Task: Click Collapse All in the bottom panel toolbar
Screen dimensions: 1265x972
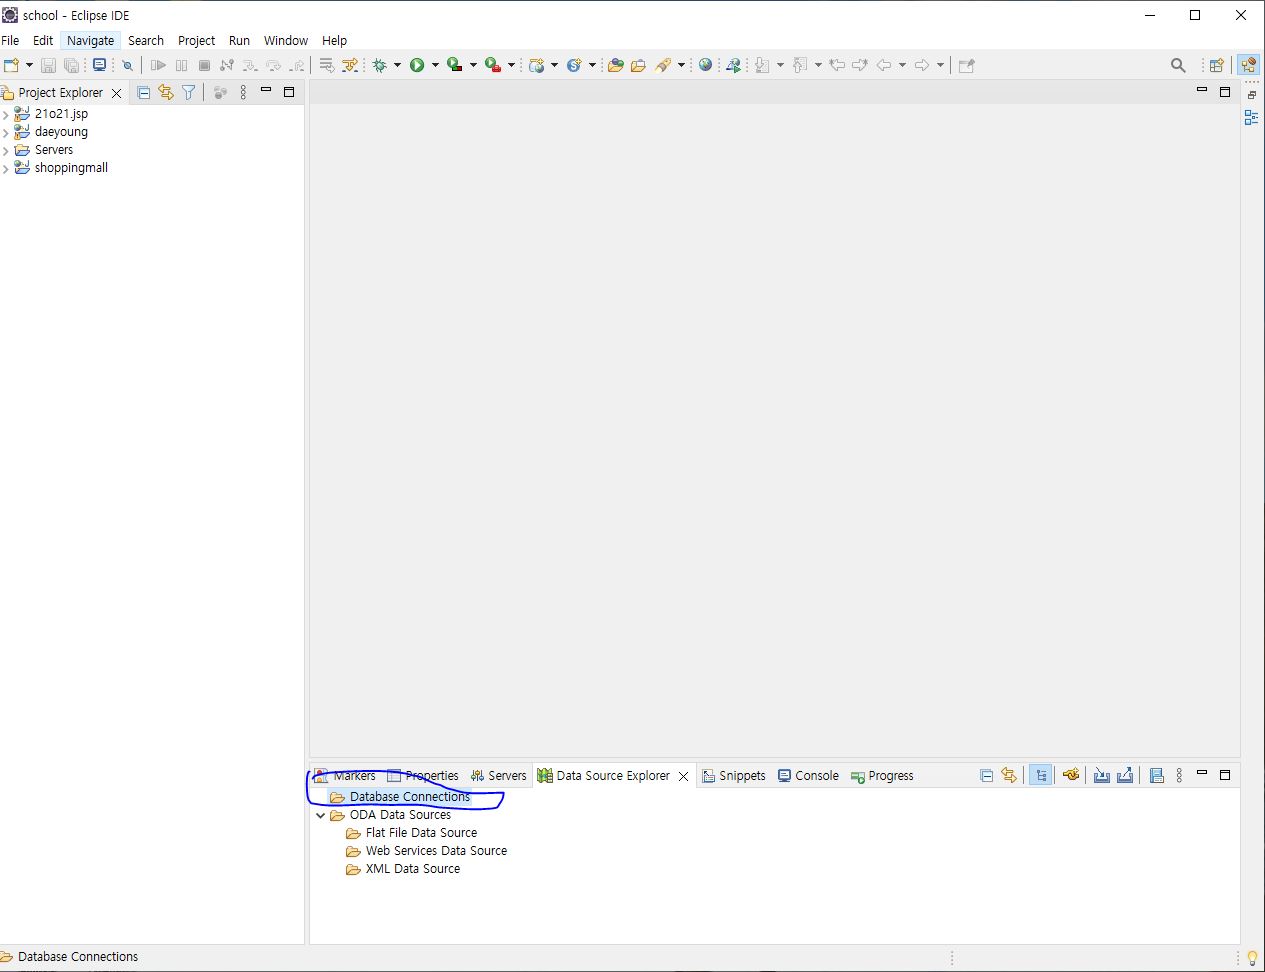Action: (986, 775)
